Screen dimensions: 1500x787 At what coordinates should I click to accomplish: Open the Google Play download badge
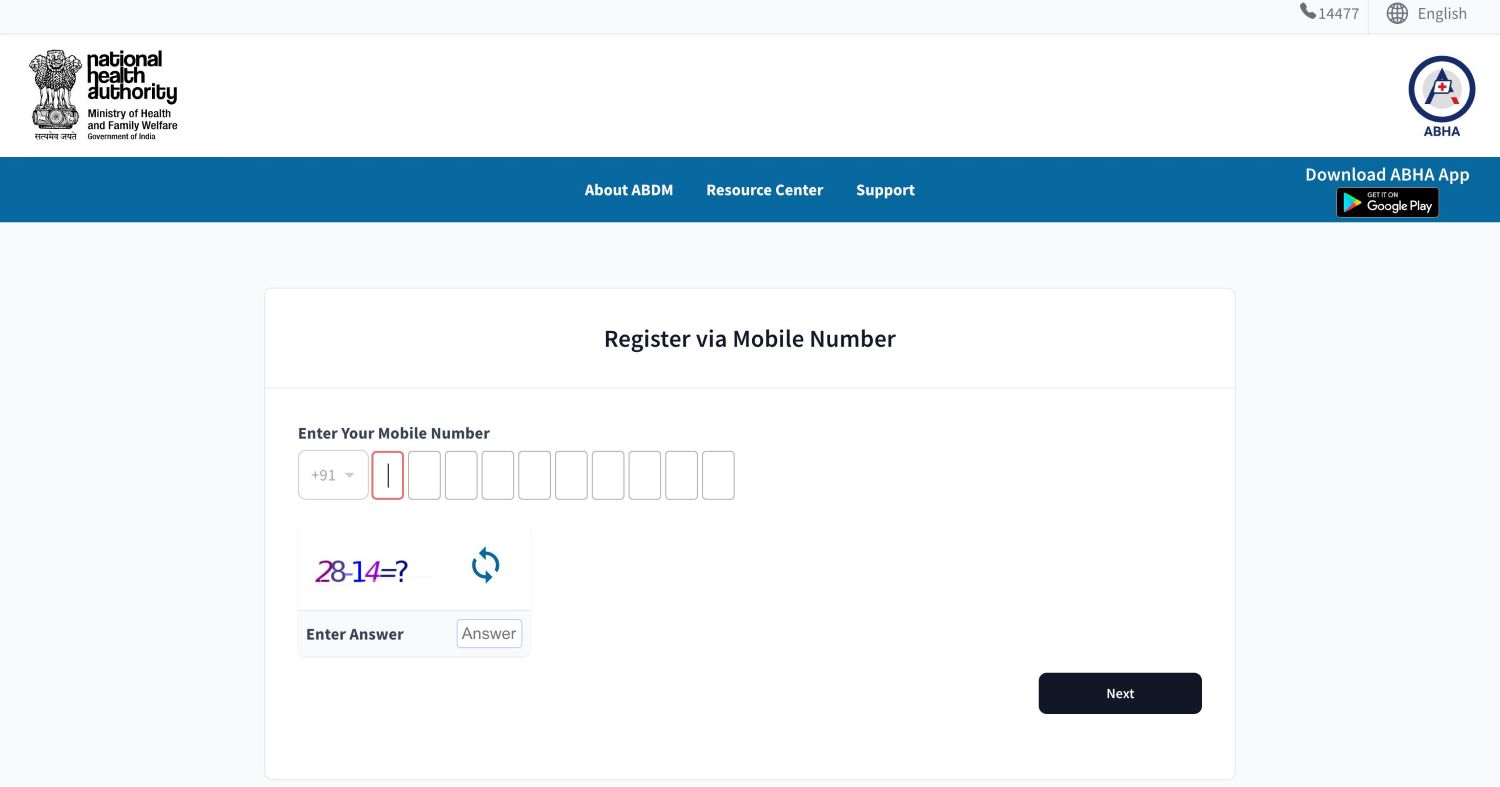click(x=1387, y=203)
